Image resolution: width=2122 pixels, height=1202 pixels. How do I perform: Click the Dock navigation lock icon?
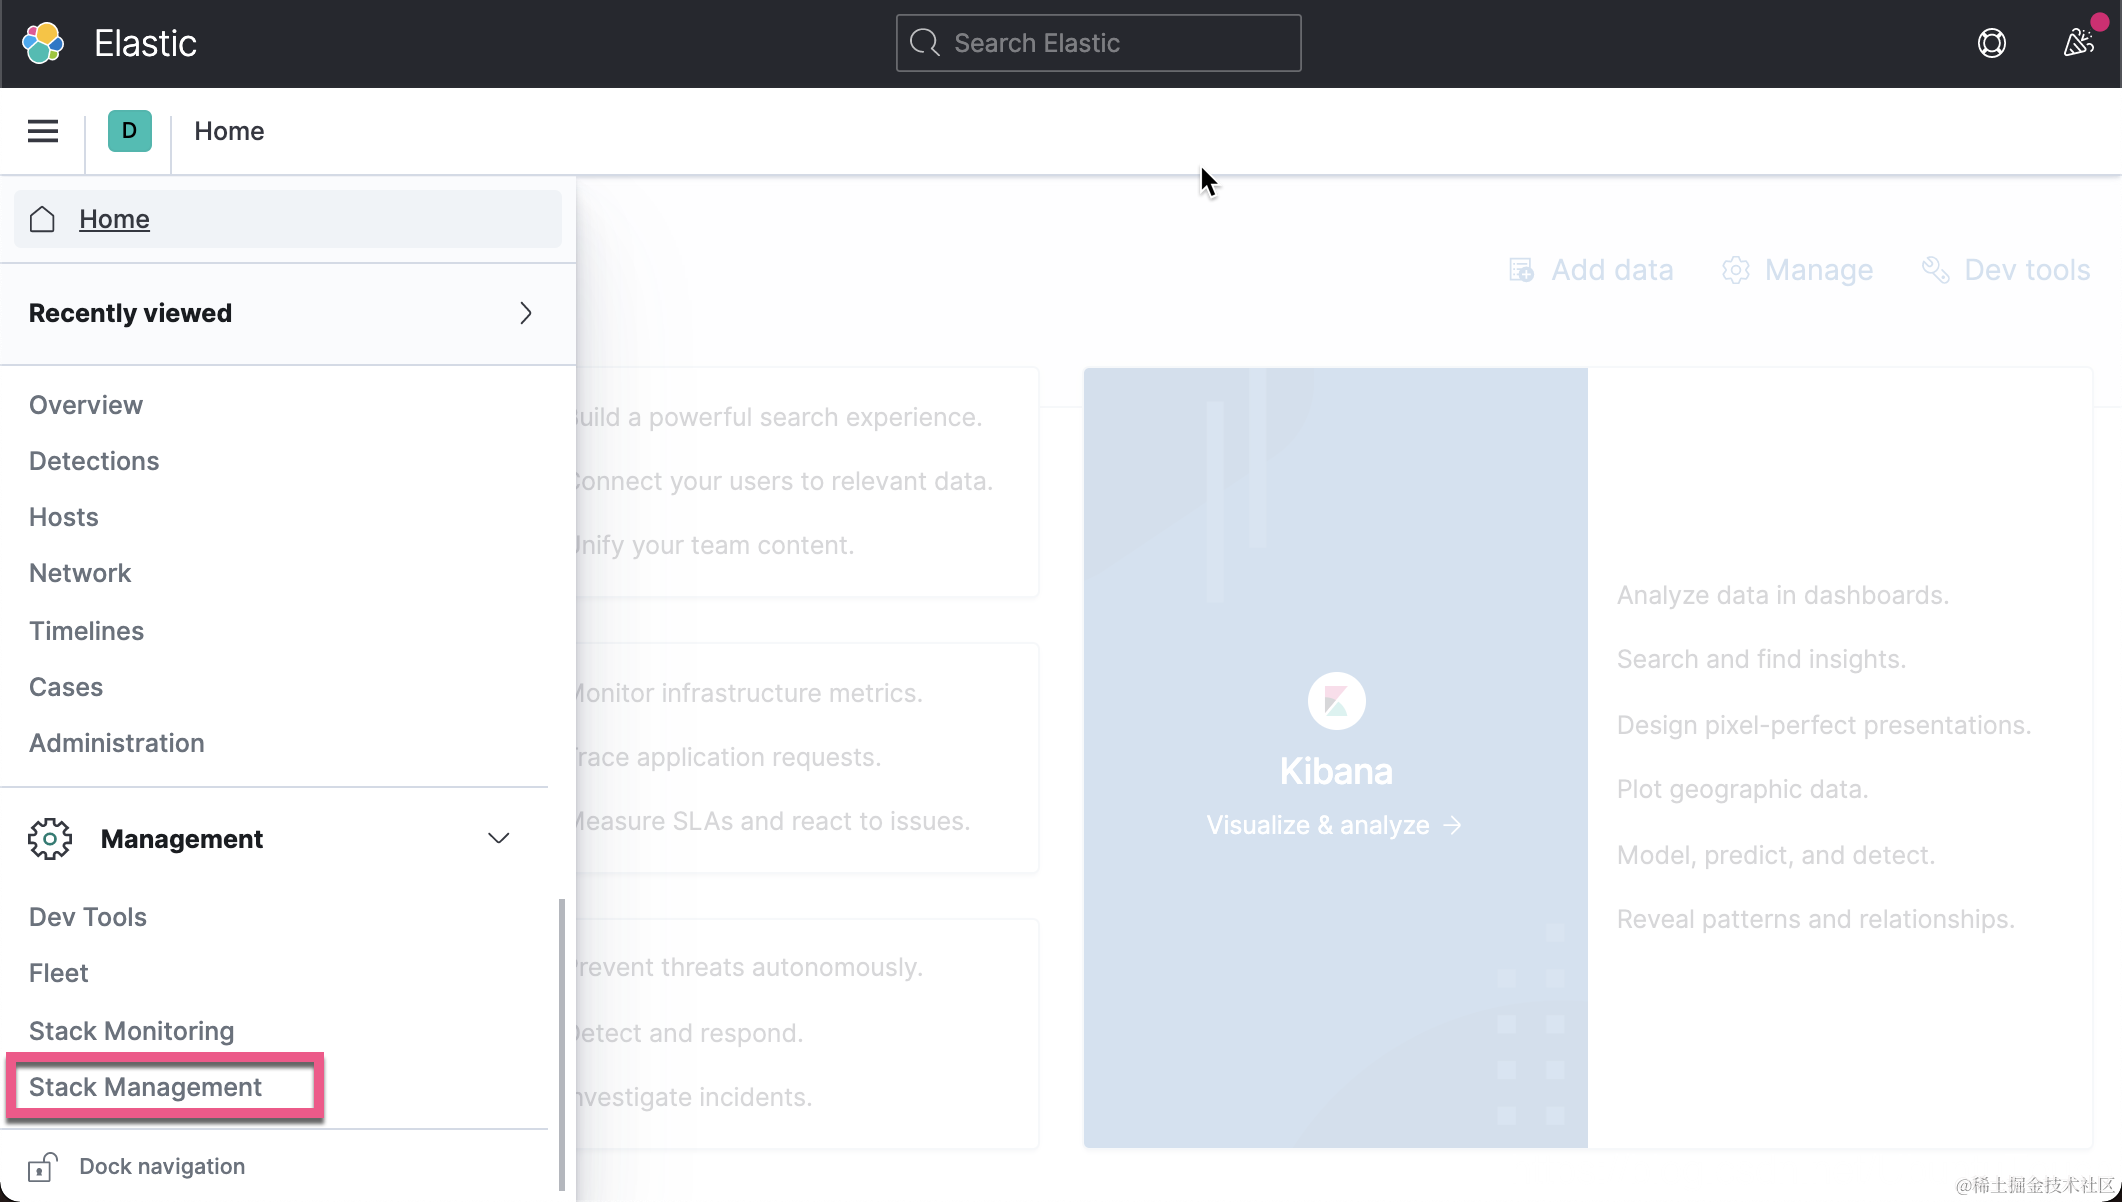(x=42, y=1166)
